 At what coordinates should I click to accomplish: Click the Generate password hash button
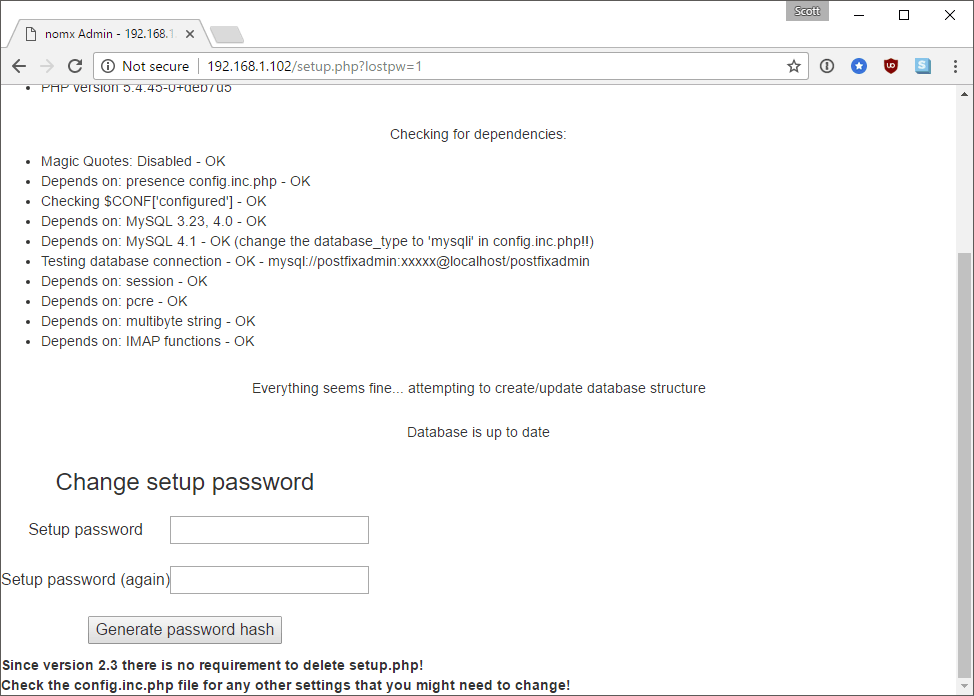coord(184,630)
